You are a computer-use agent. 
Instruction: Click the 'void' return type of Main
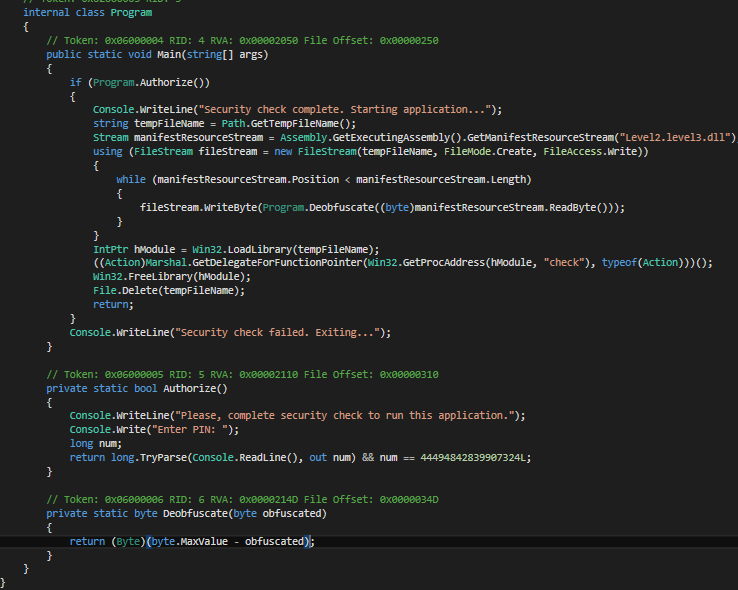[140, 55]
